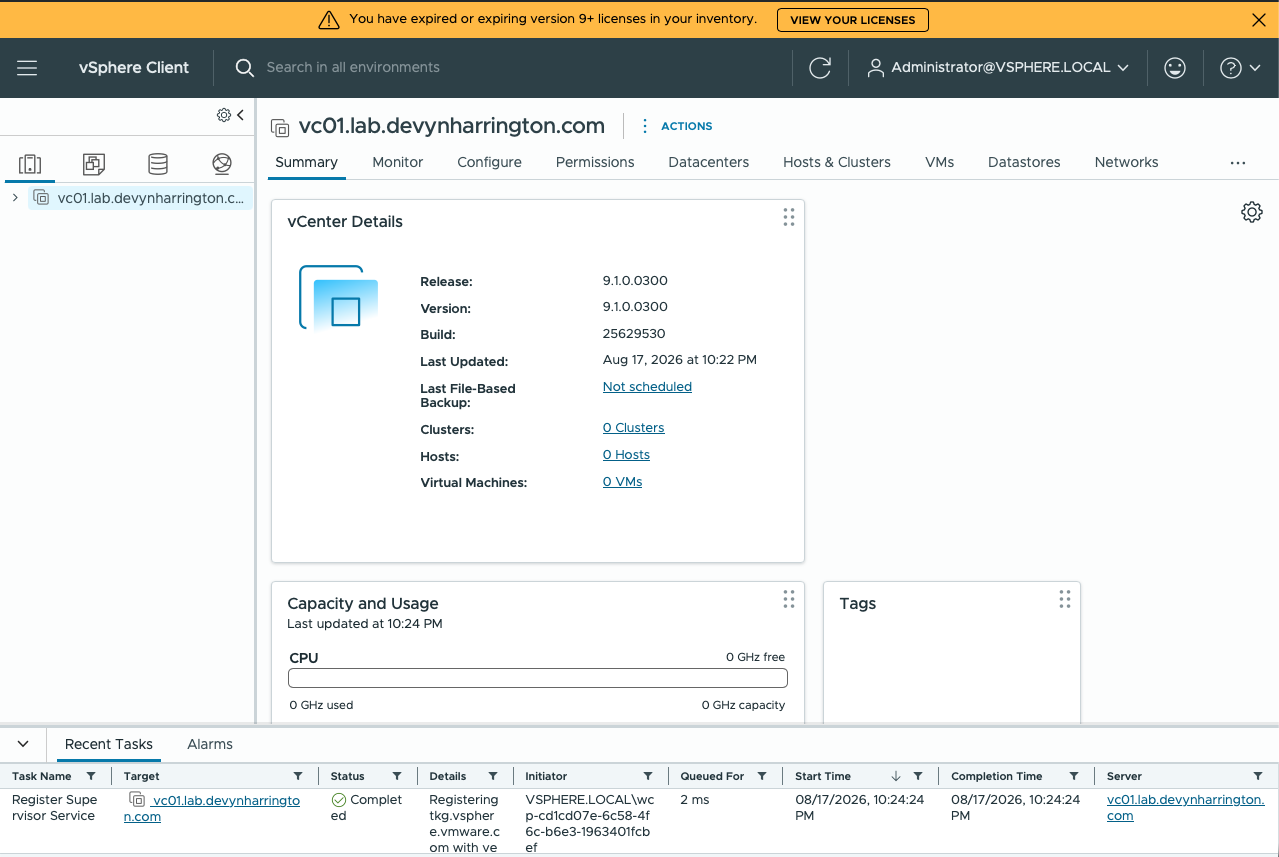Click the Tags card drag handle
Screen dimensions: 1279x857
pos(1065,599)
